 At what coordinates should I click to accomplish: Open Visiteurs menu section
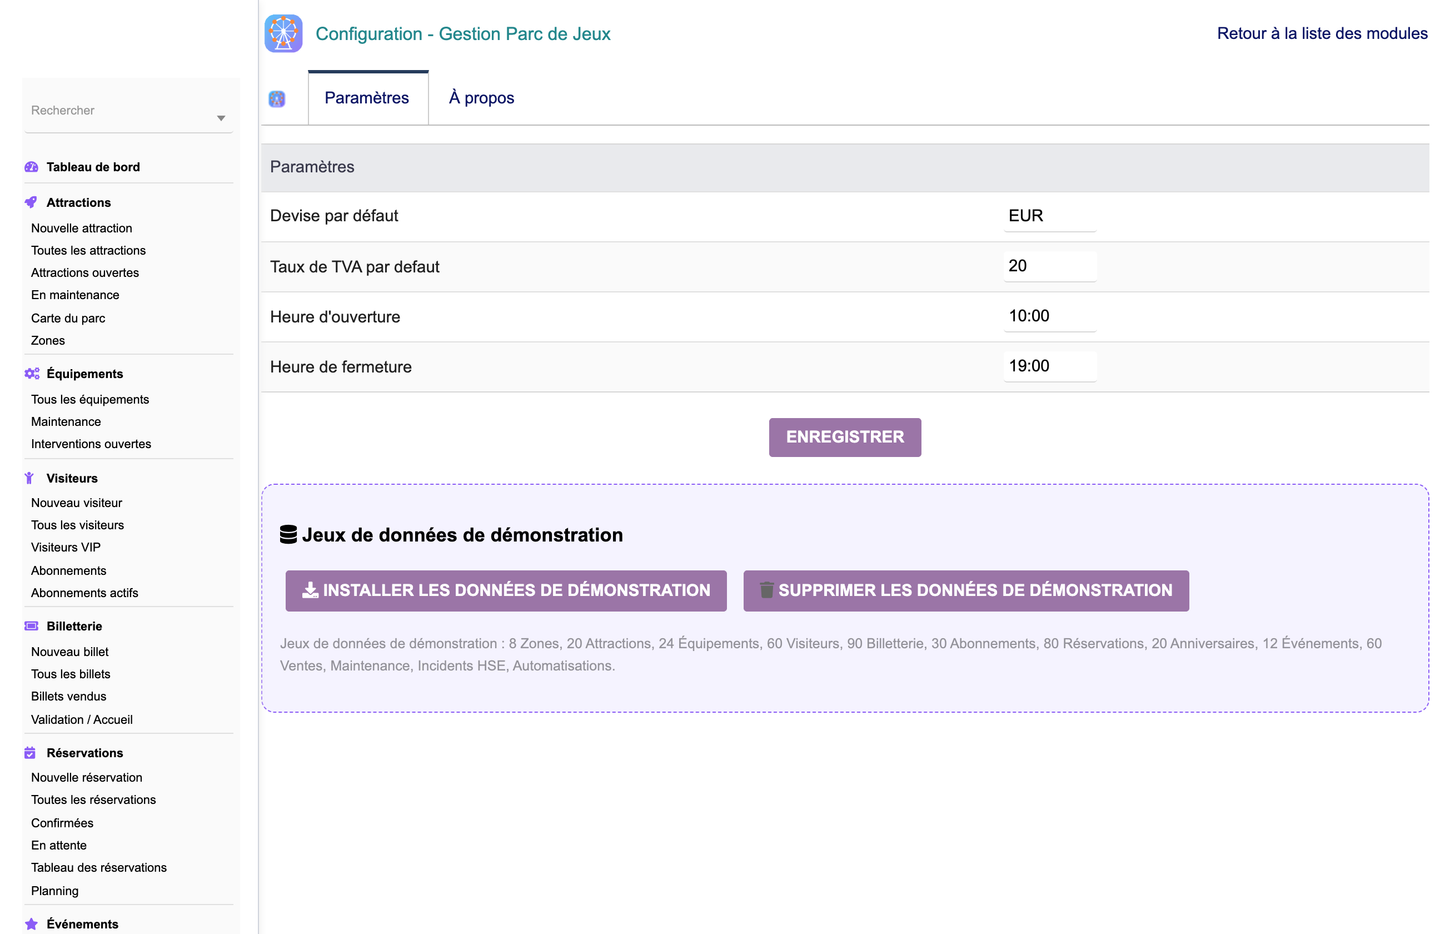[72, 478]
